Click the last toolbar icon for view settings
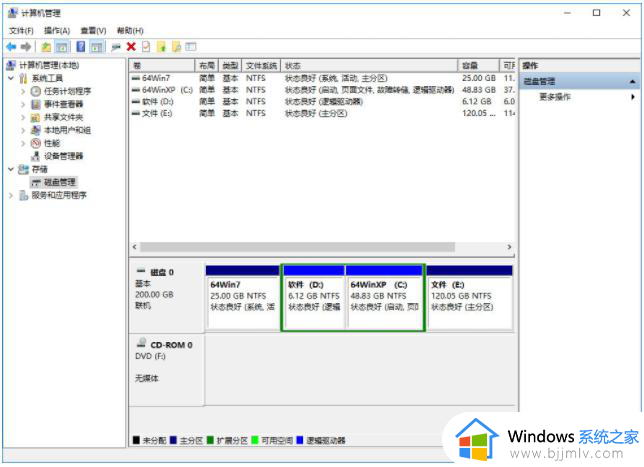Screen dimensions: 644x467 tap(191, 47)
